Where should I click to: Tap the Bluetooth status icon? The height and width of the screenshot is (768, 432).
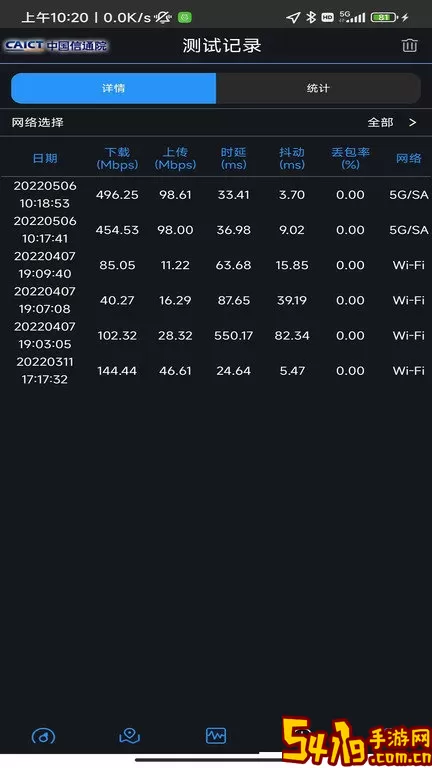coord(311,18)
